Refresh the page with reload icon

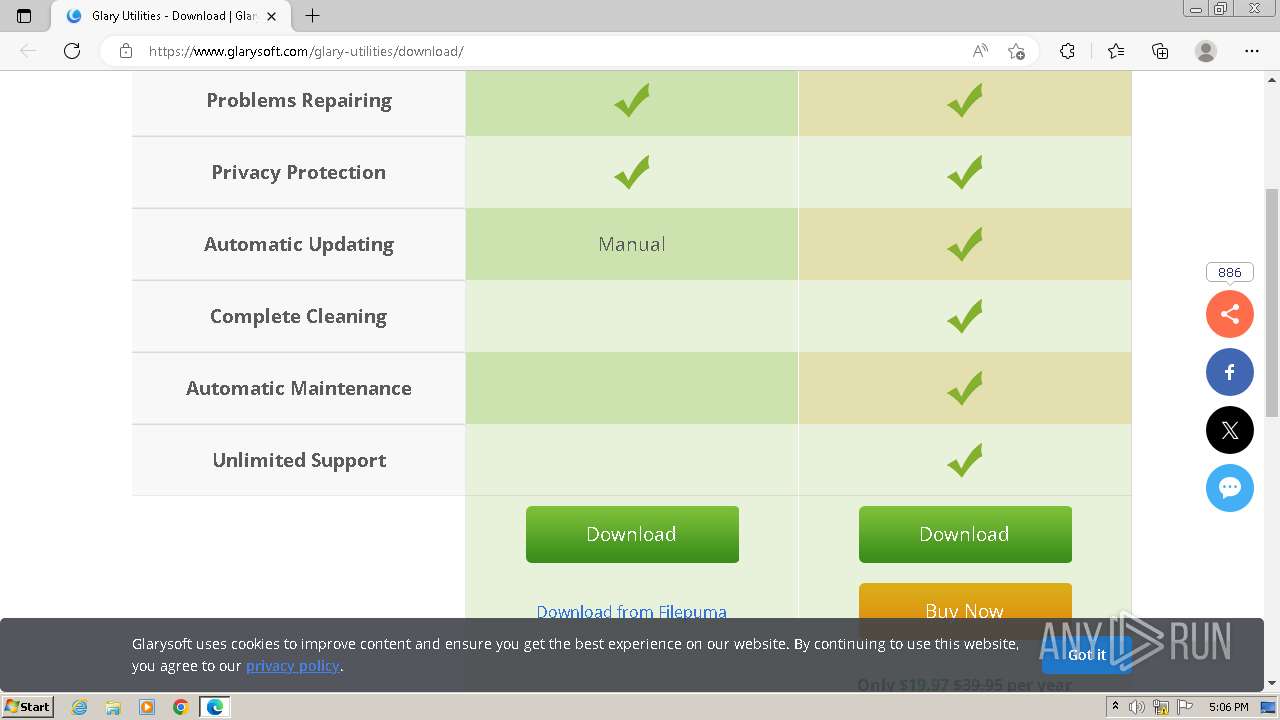point(72,51)
